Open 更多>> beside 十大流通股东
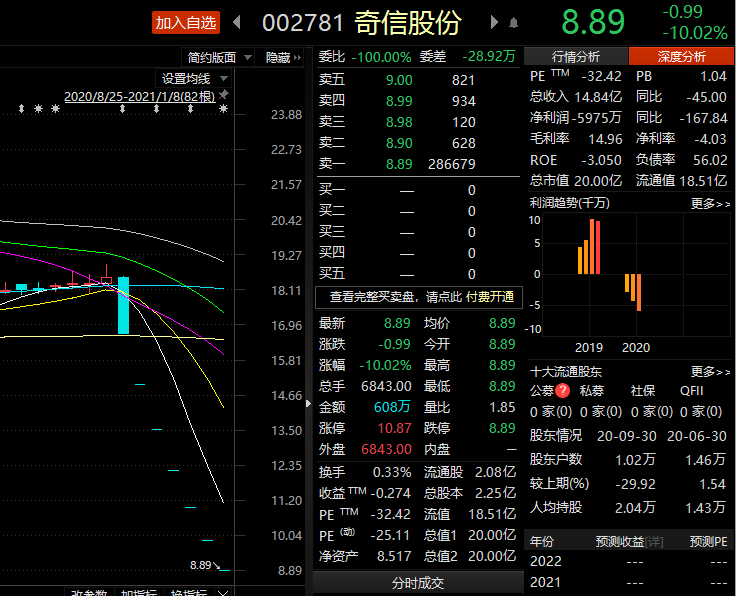Viewport: 736px width, 596px height. point(710,372)
